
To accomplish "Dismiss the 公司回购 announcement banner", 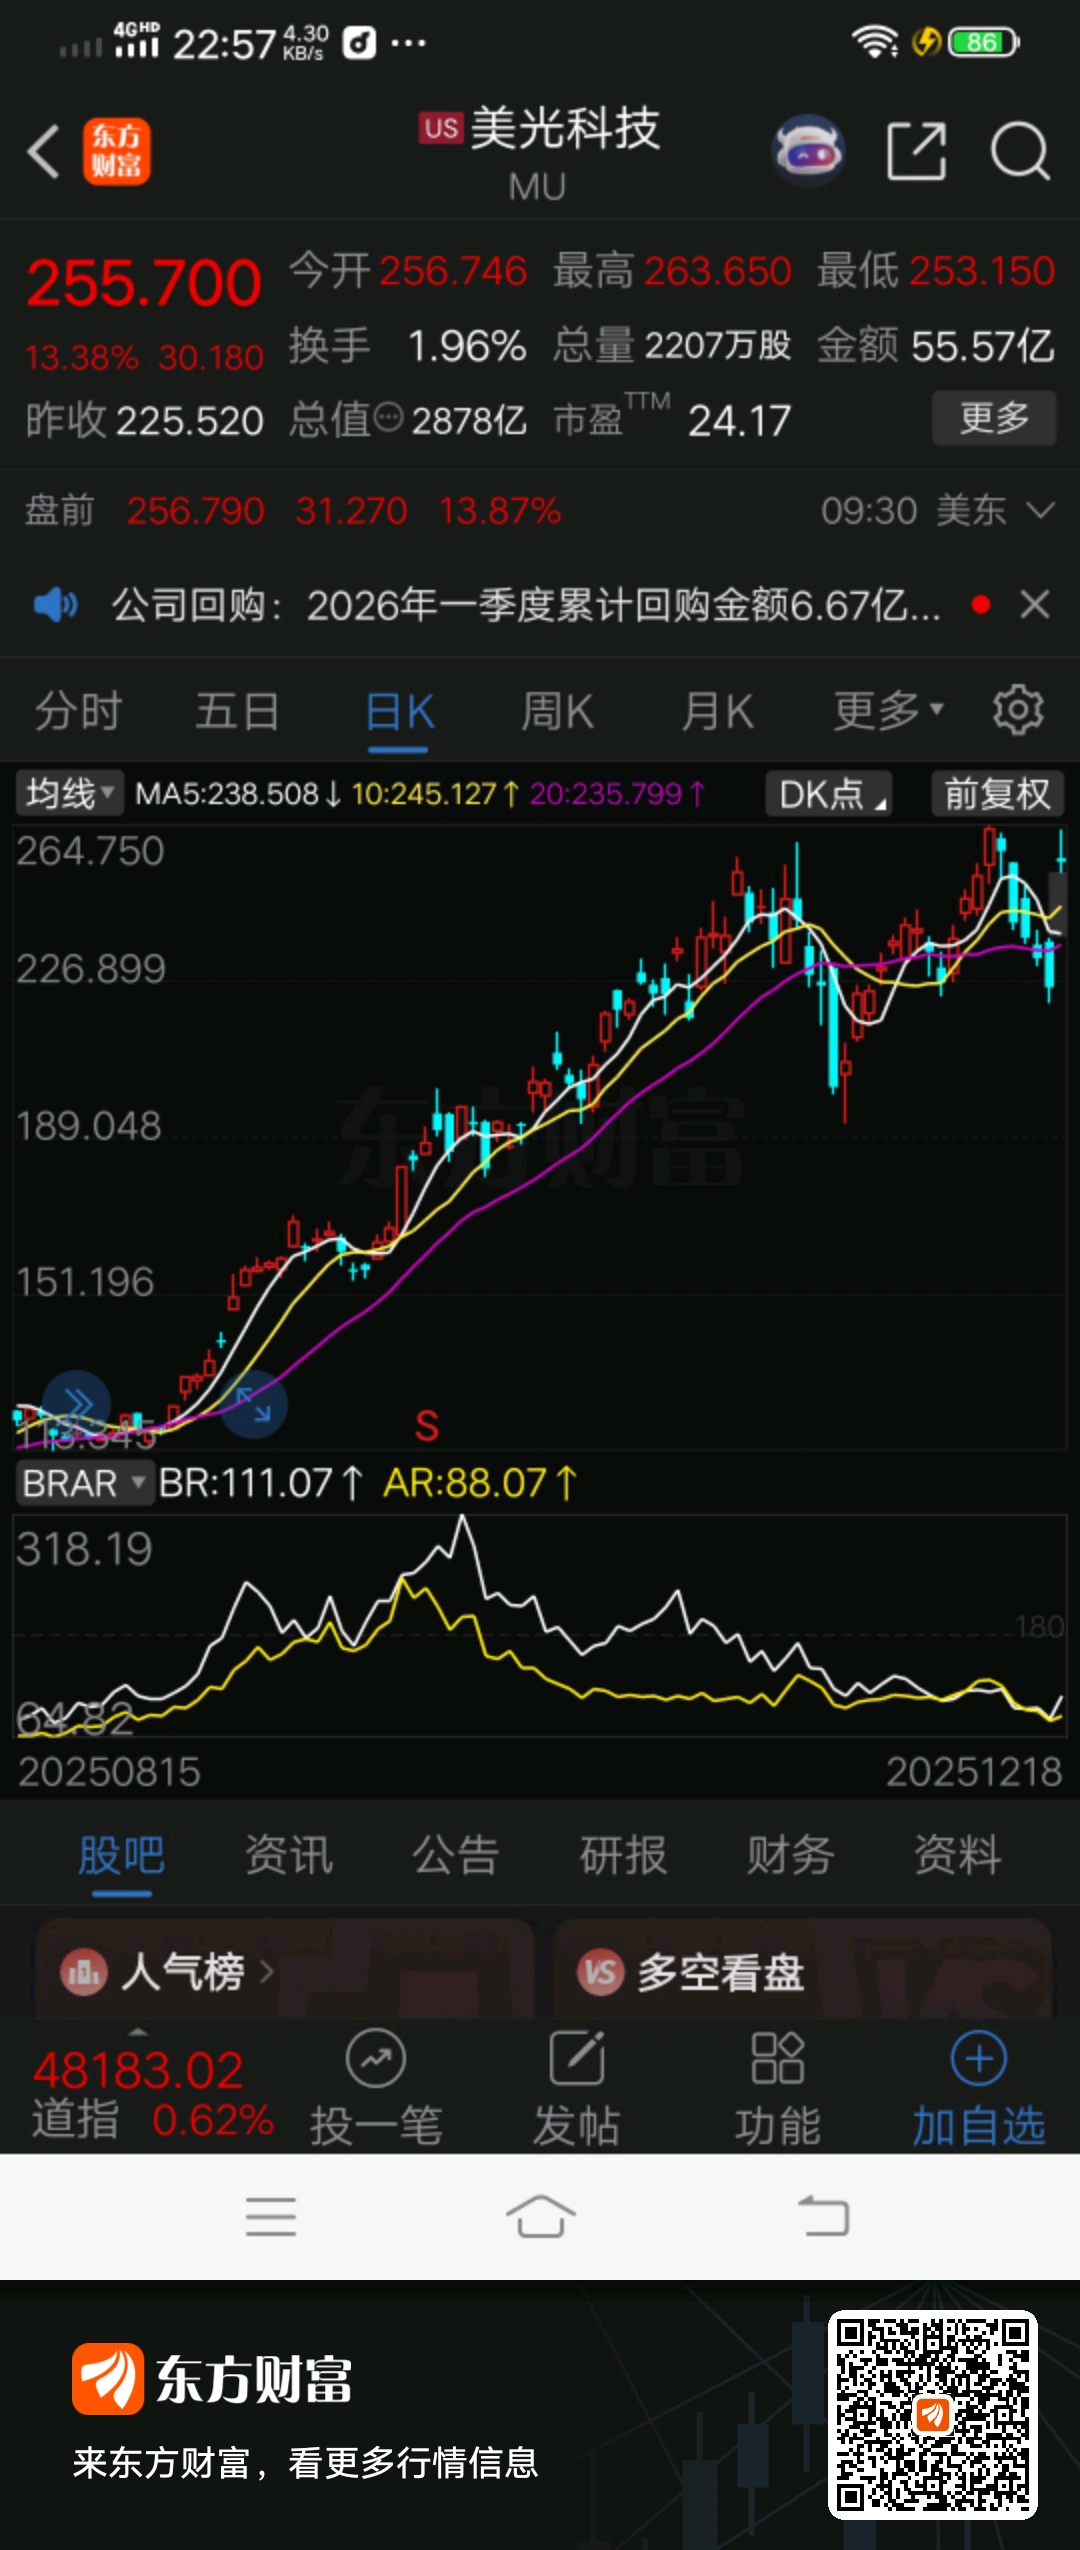I will click(x=1034, y=604).
